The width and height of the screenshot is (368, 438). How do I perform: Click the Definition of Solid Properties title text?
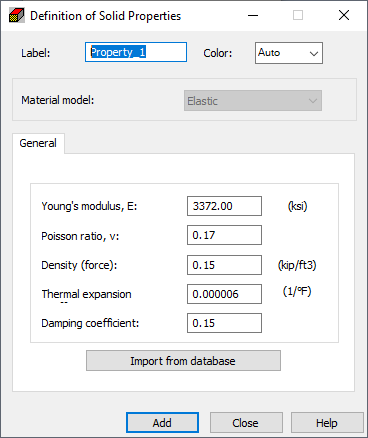(x=105, y=16)
